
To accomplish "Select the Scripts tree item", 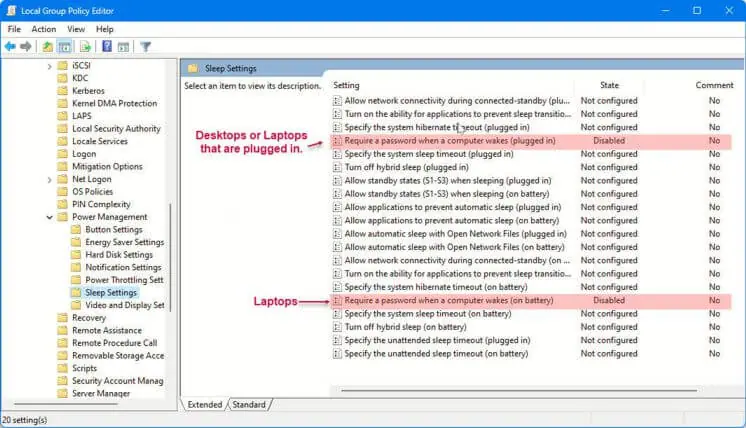I will pyautogui.click(x=84, y=368).
